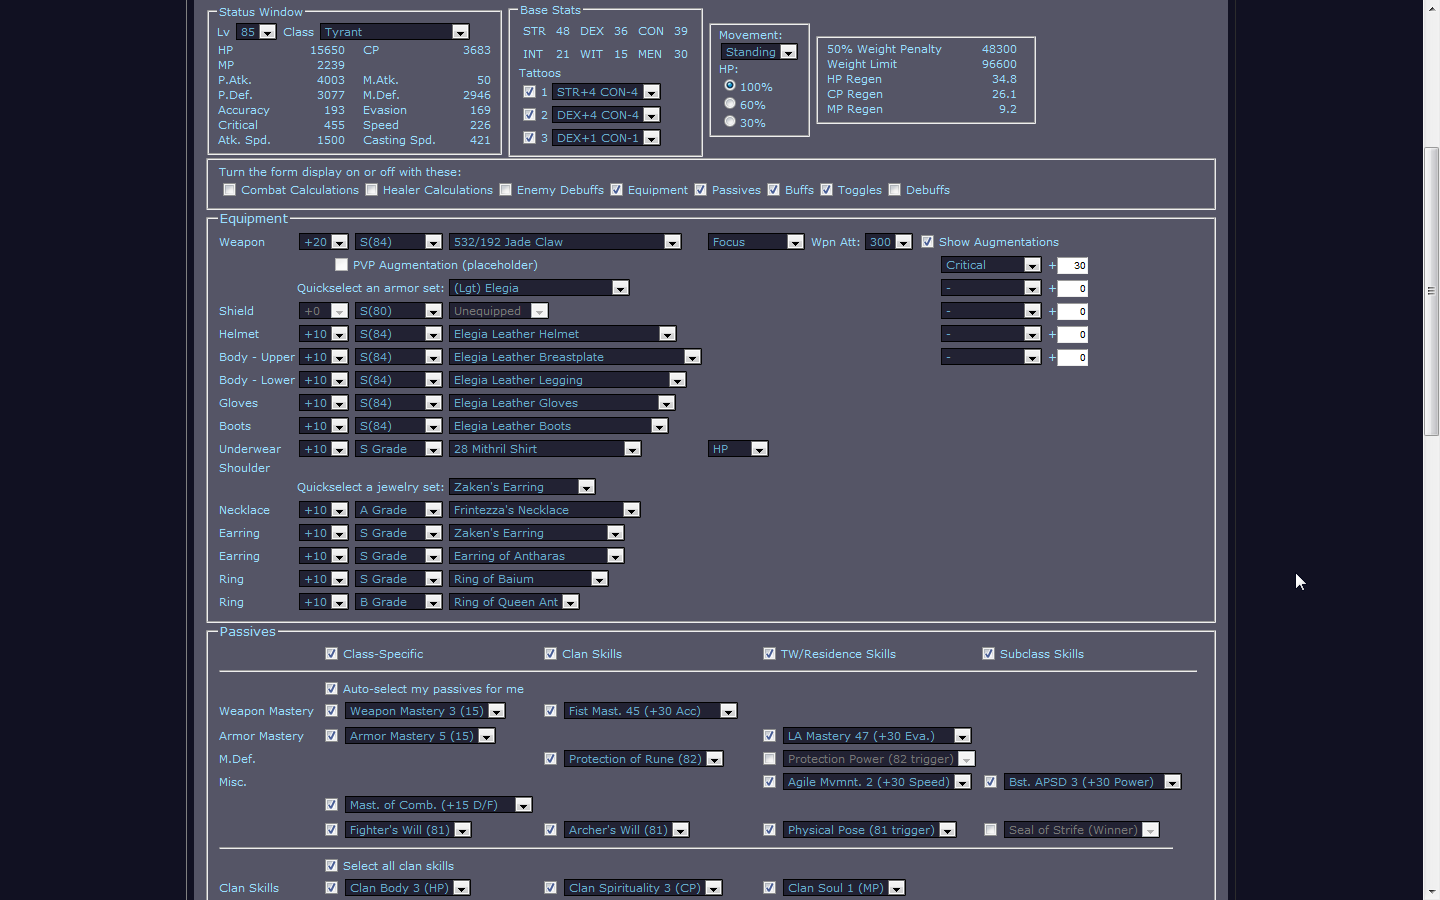Image resolution: width=1440 pixels, height=900 pixels.
Task: Open LA Mastery 47 (+30 Eva.) dropdown
Action: click(x=877, y=736)
